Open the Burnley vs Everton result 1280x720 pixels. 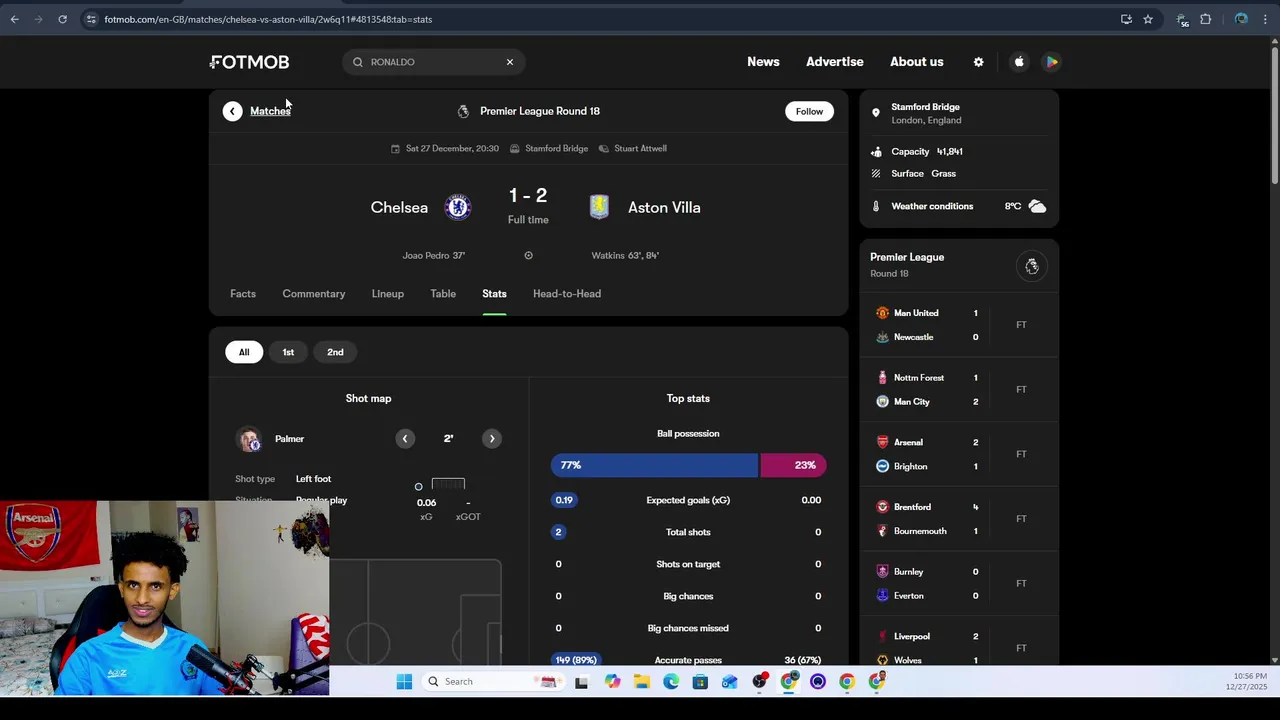coord(959,584)
